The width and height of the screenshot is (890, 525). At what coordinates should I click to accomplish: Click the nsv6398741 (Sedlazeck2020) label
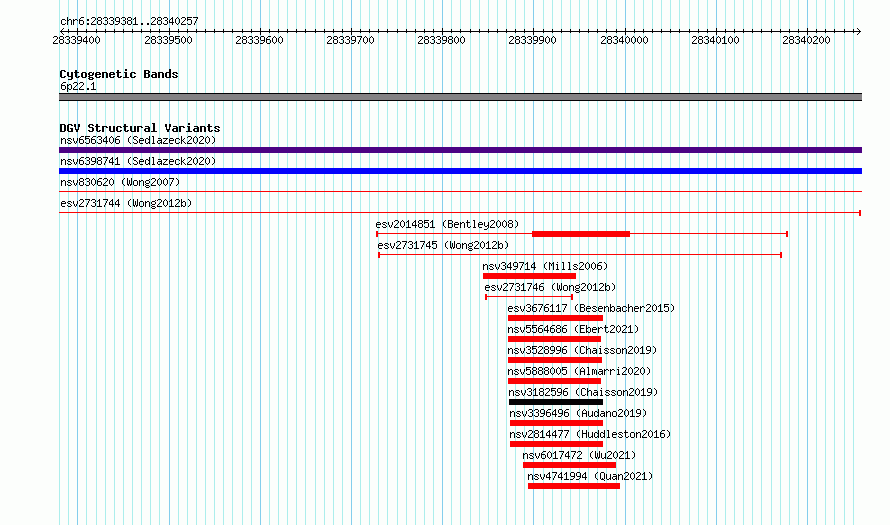pyautogui.click(x=138, y=161)
